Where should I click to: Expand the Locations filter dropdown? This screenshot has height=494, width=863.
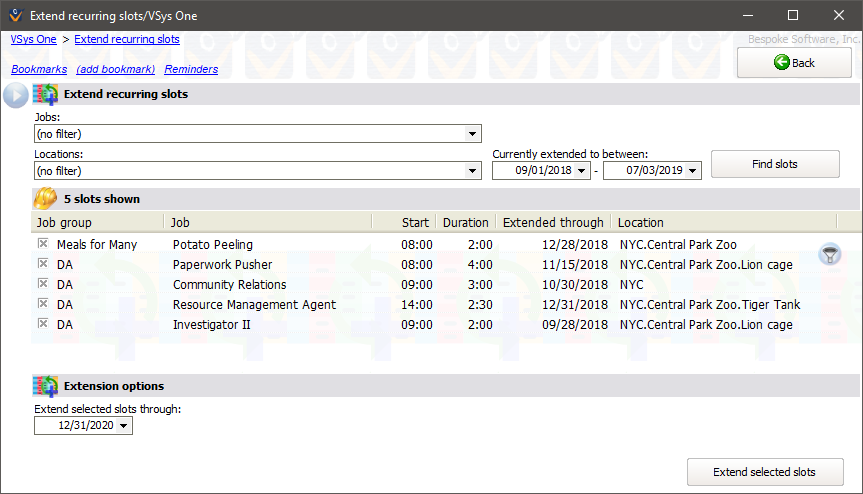(472, 171)
